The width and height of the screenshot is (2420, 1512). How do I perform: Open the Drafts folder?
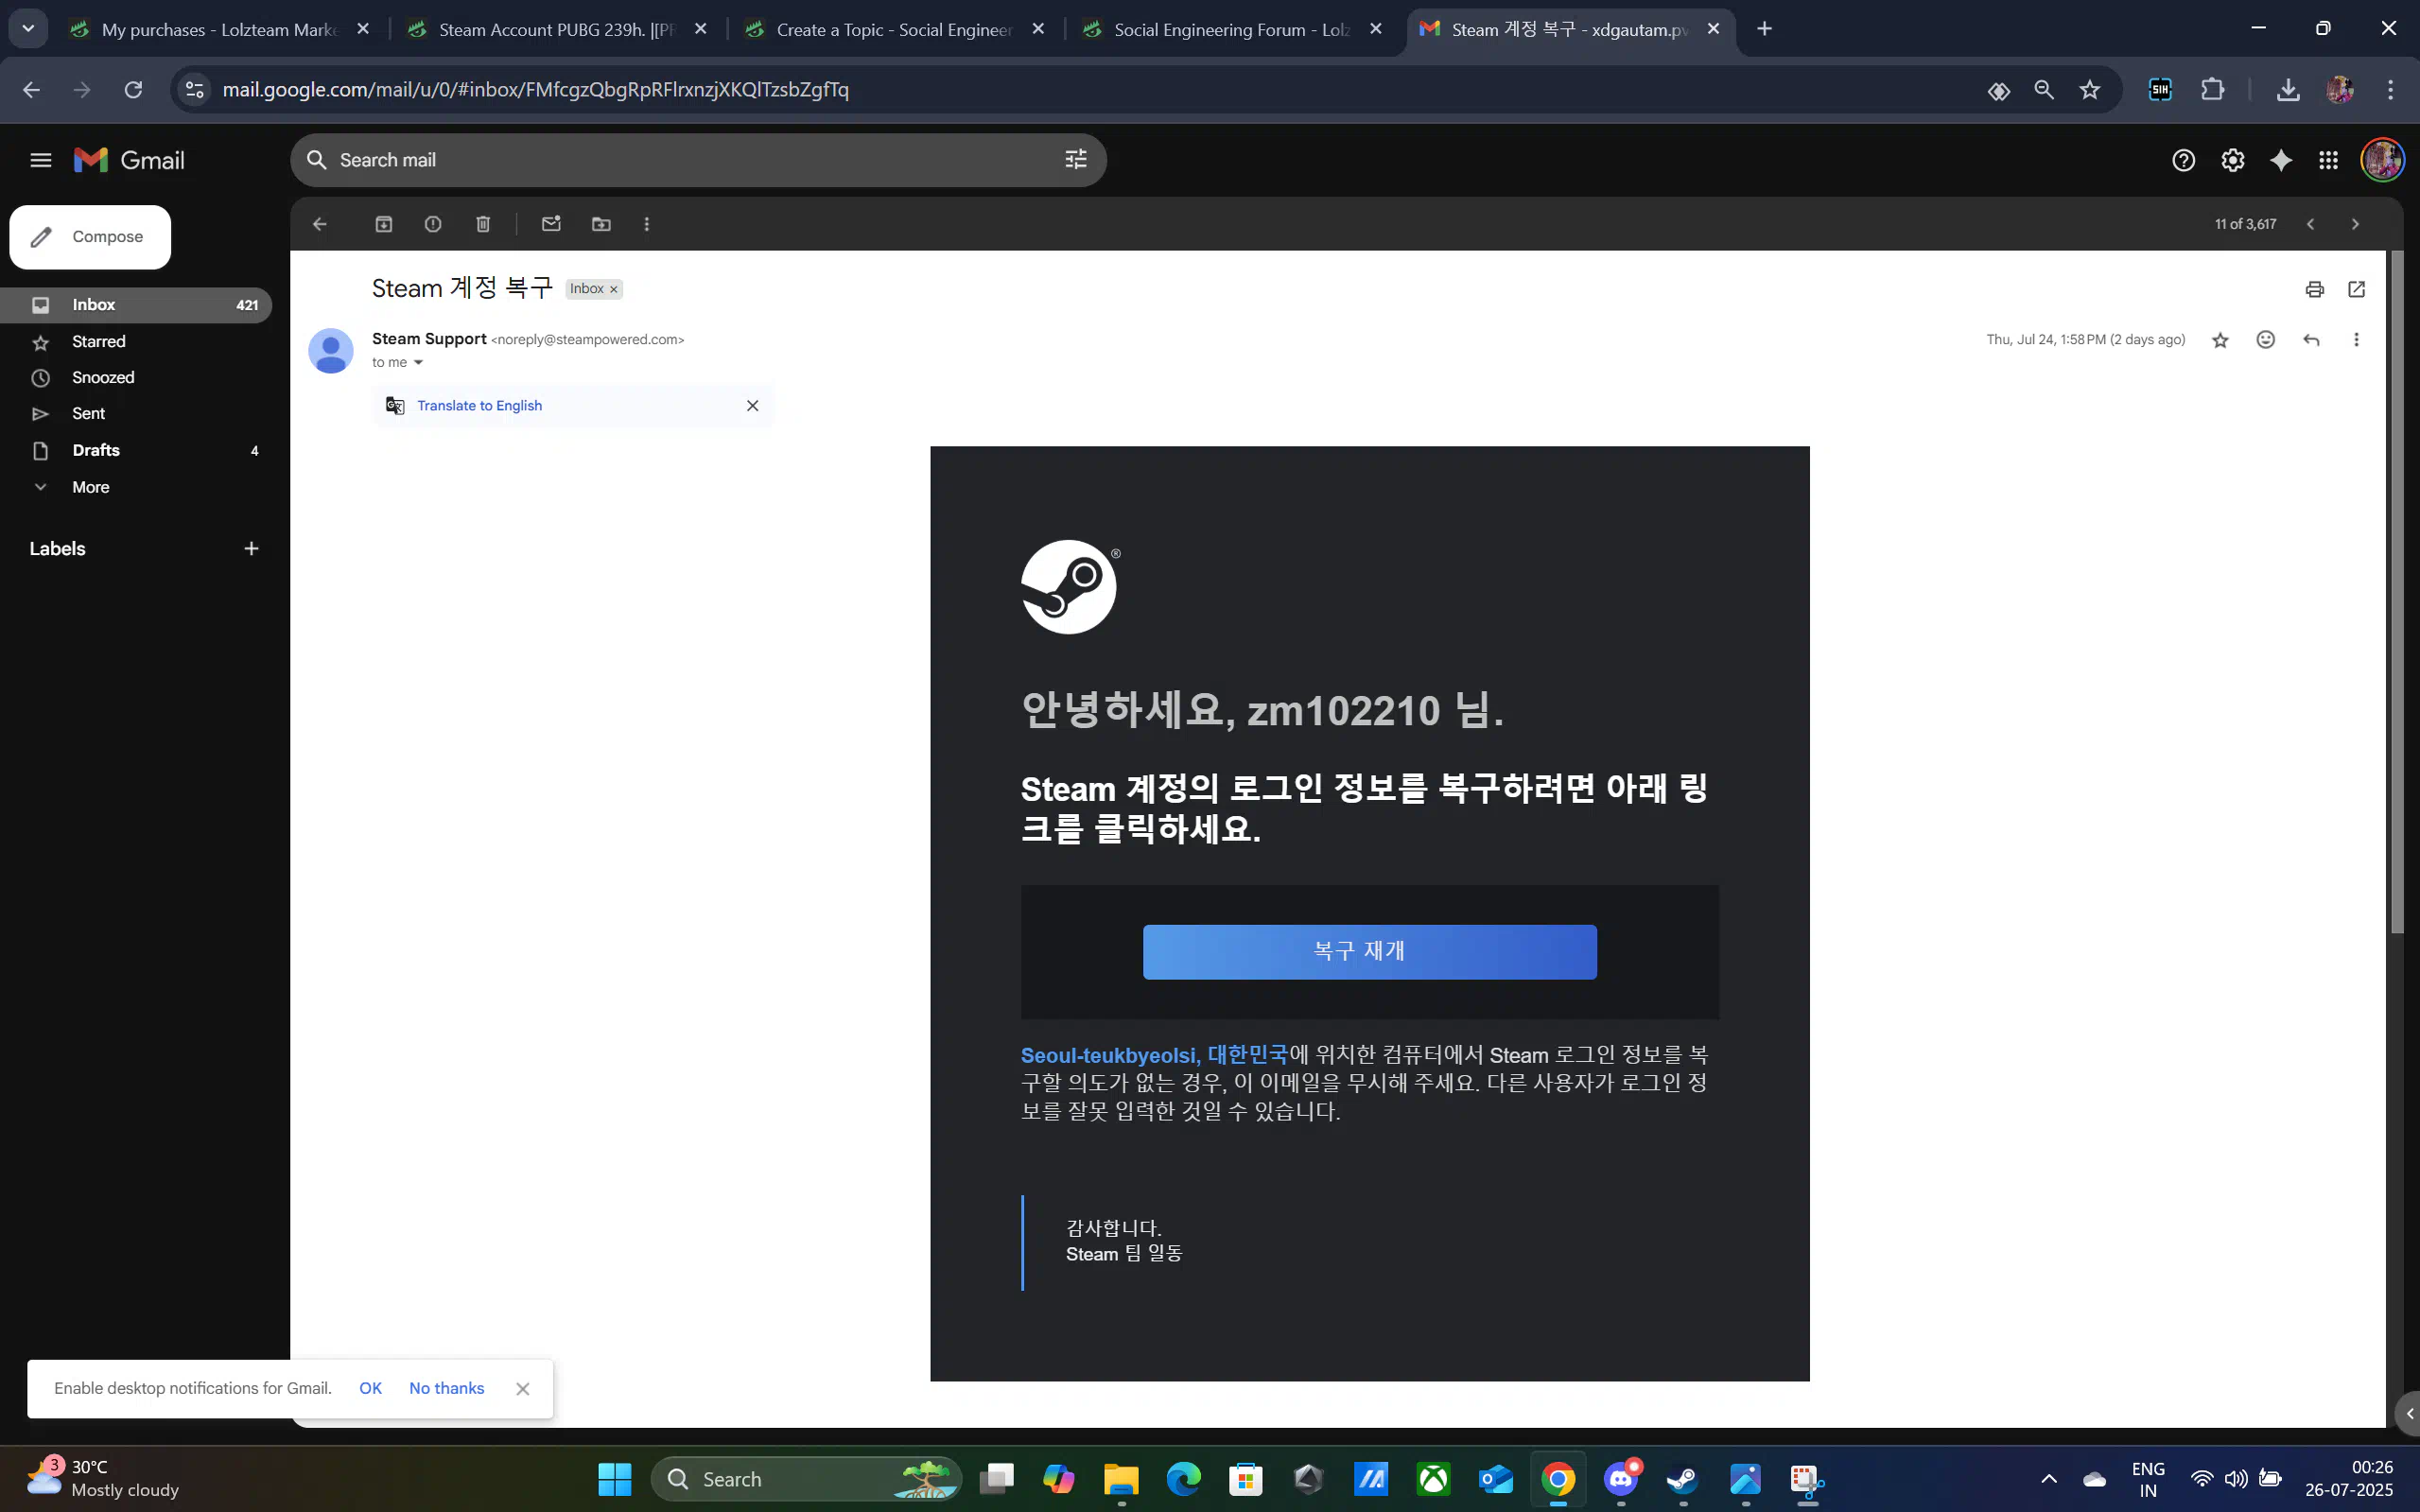pyautogui.click(x=136, y=451)
